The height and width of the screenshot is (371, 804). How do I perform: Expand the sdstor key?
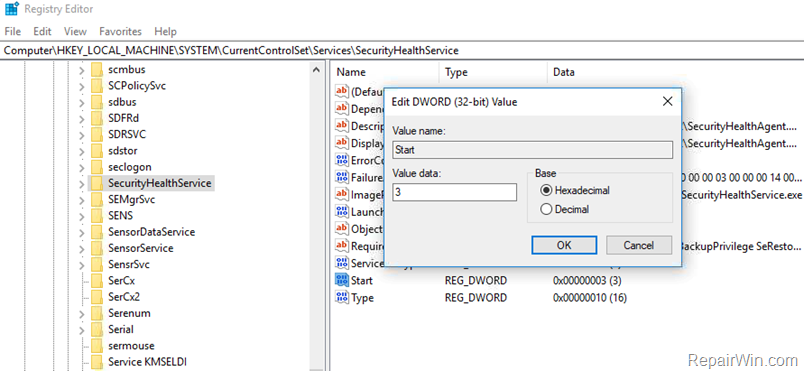click(x=82, y=151)
